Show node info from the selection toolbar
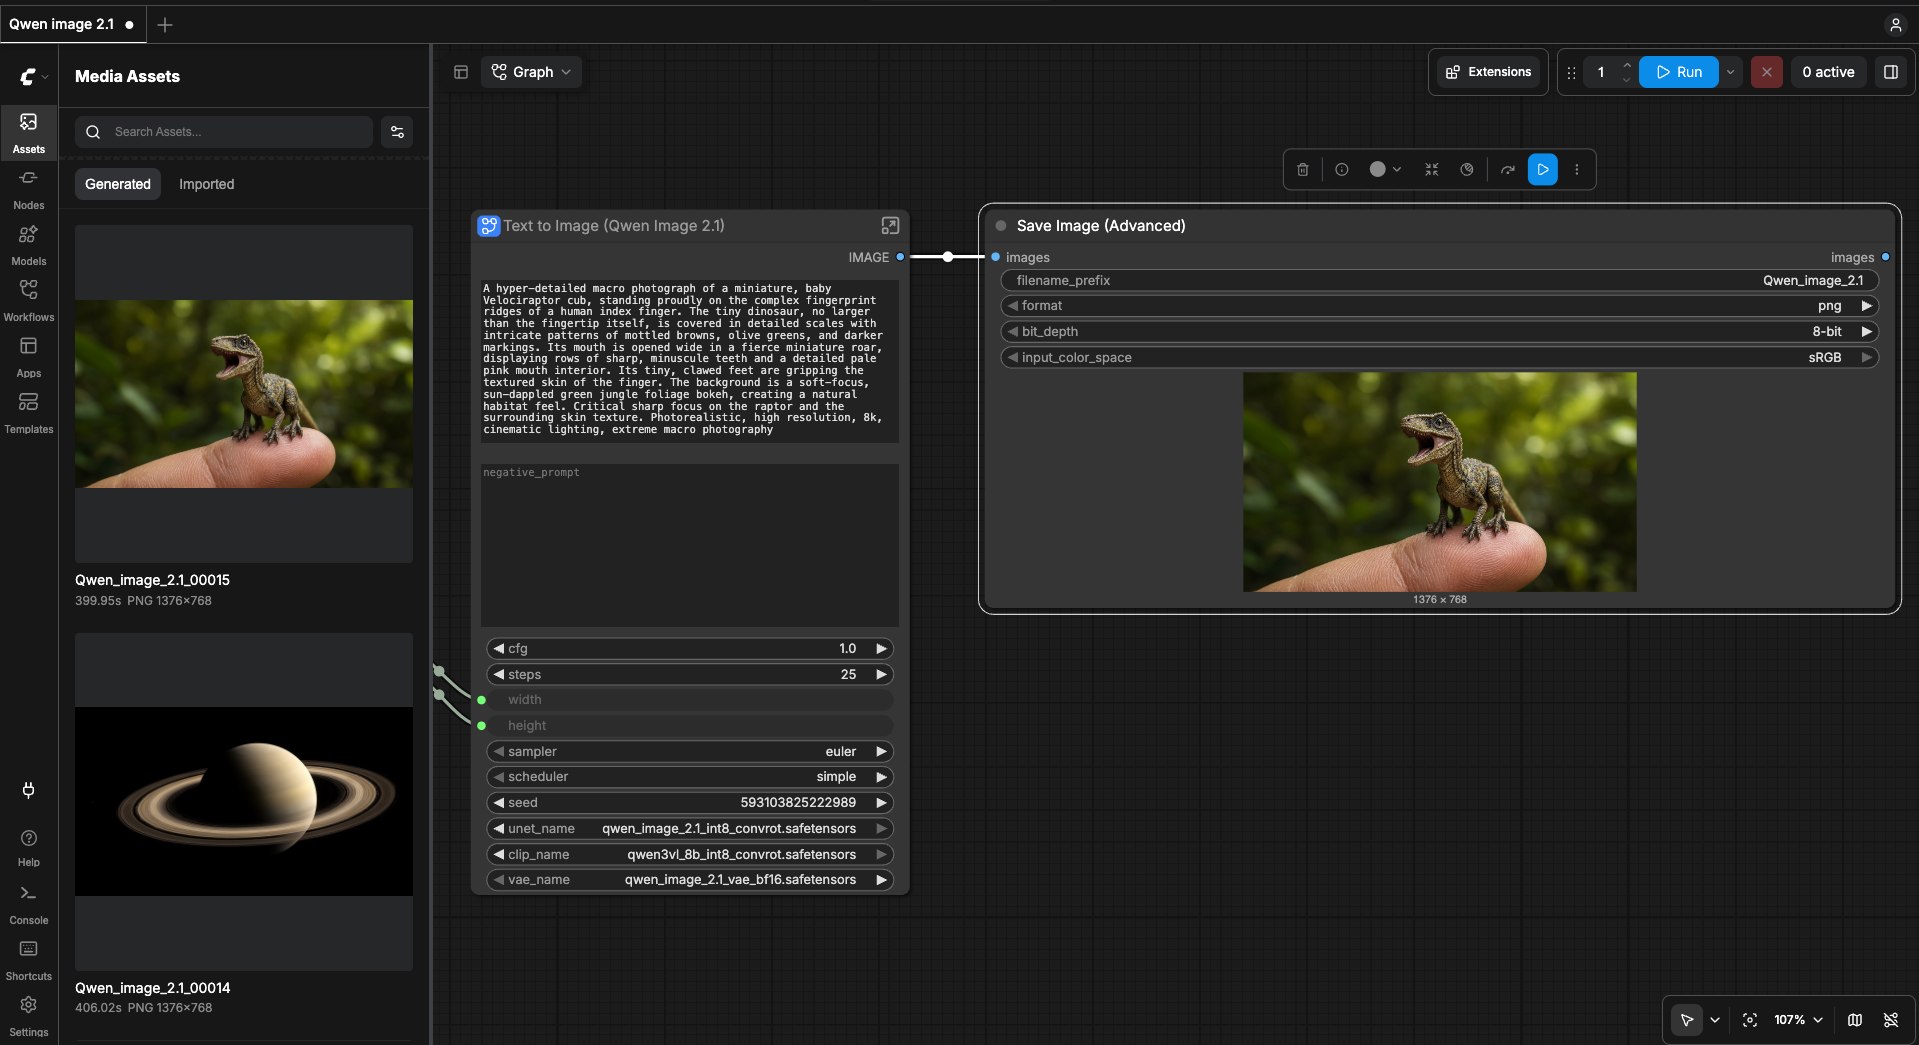 click(1342, 170)
